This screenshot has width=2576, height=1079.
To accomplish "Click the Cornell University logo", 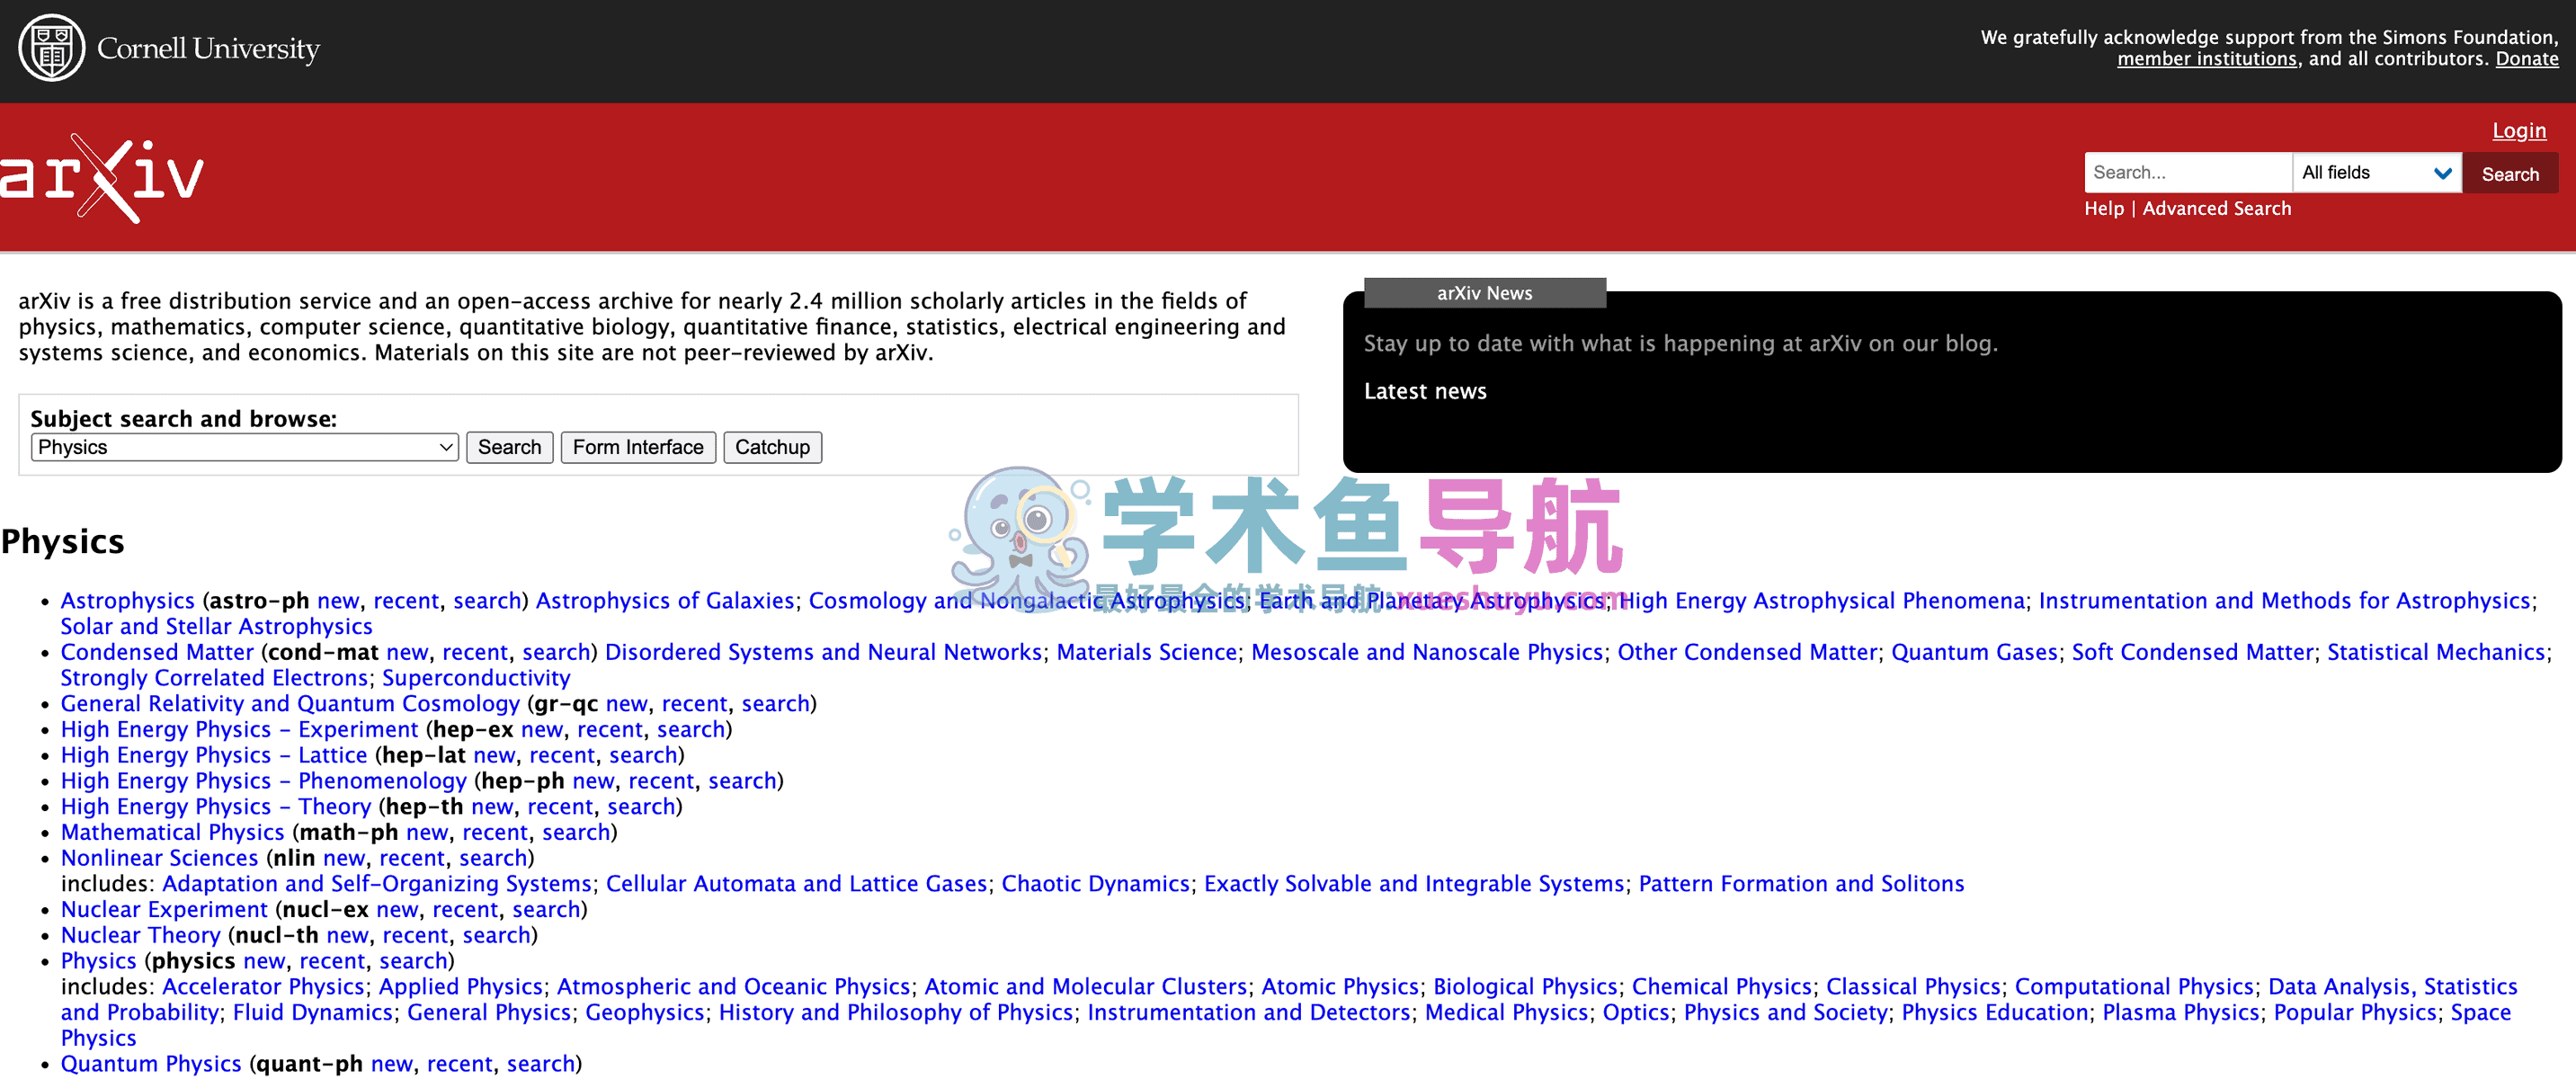I will pos(168,47).
